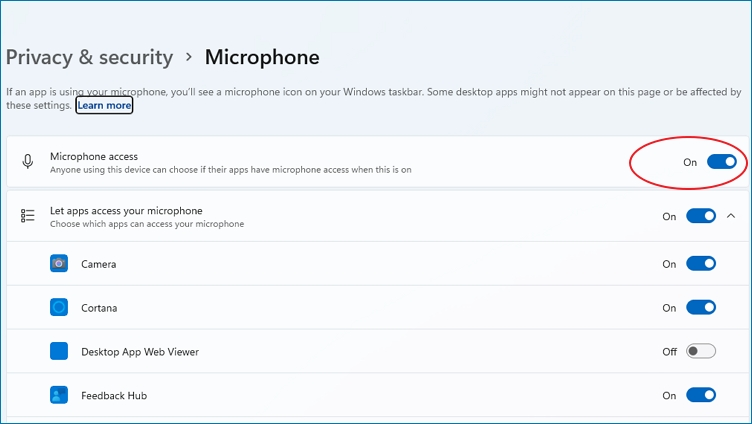Turn off microphone access for Camera

click(701, 263)
